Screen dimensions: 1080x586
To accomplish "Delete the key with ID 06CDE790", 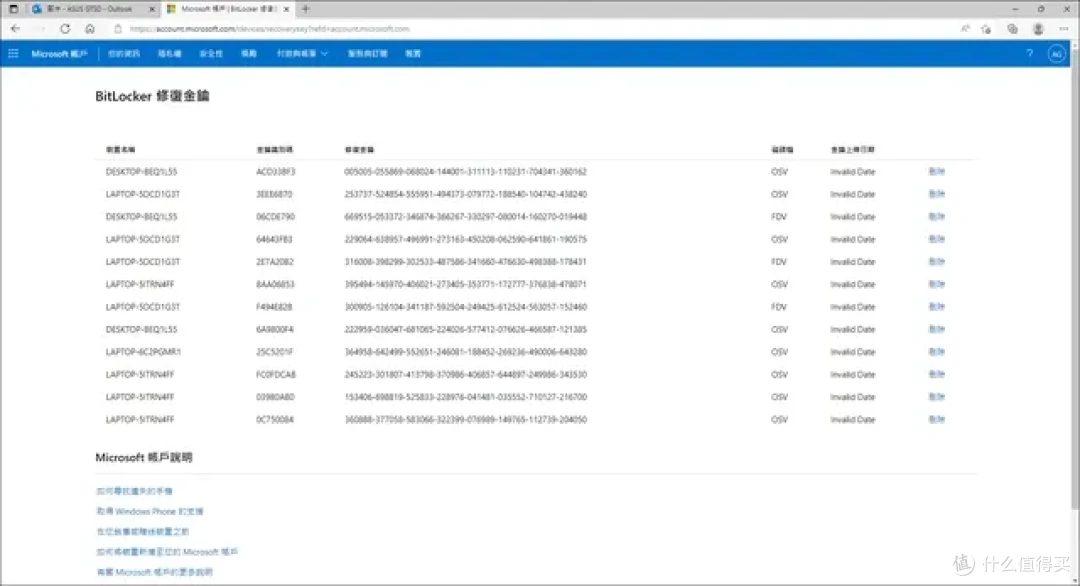I will [x=937, y=217].
